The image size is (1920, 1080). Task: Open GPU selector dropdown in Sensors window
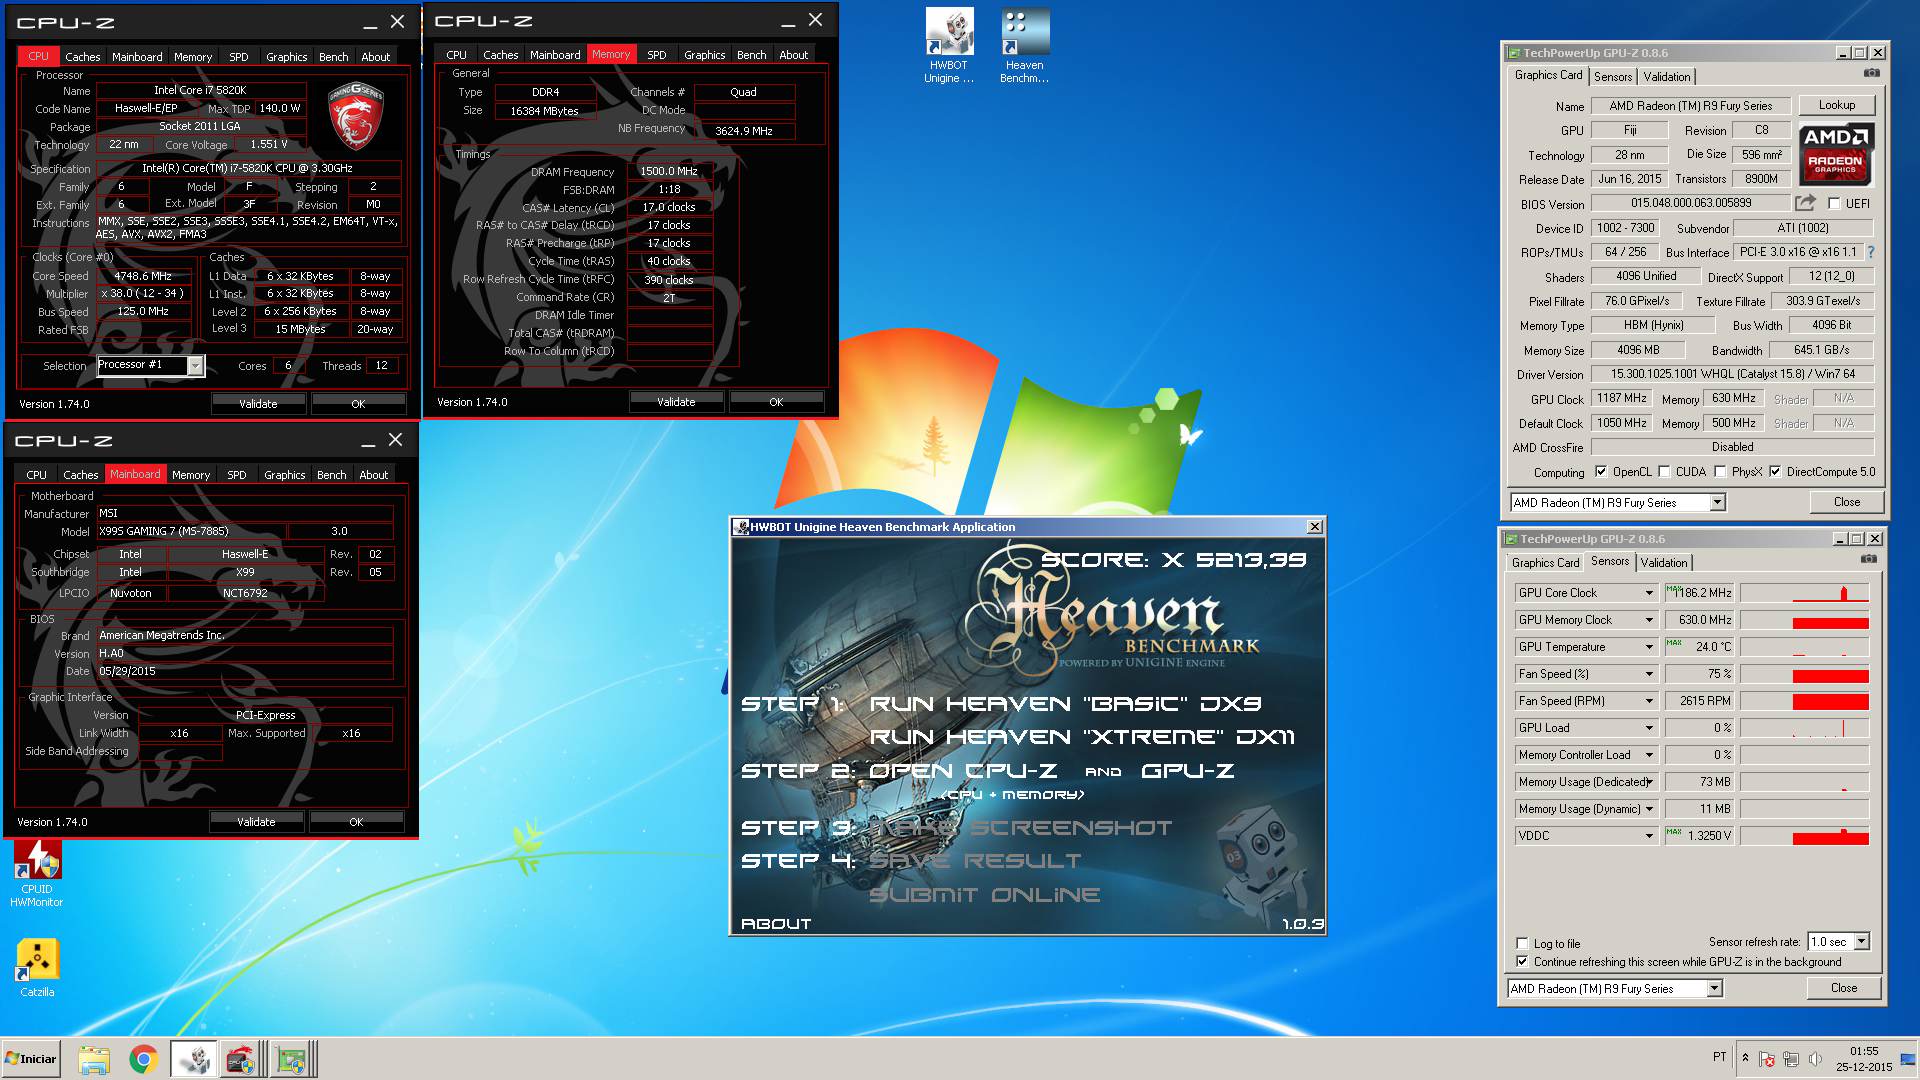1715,988
